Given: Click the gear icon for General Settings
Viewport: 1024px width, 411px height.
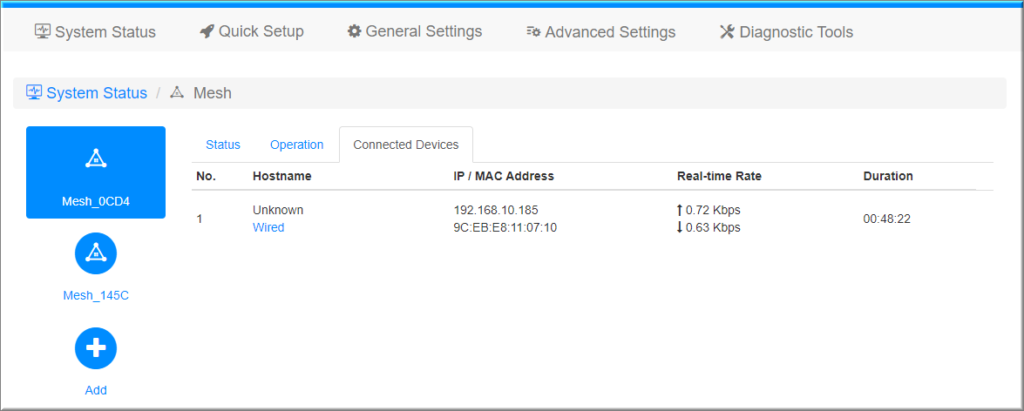Looking at the screenshot, I should [x=354, y=31].
